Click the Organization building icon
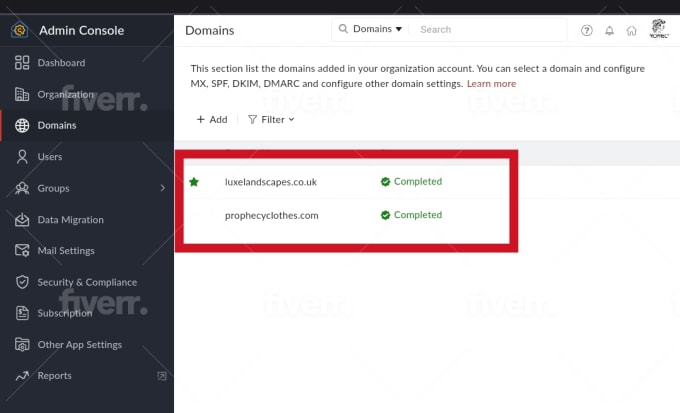The image size is (680, 413). coord(22,94)
